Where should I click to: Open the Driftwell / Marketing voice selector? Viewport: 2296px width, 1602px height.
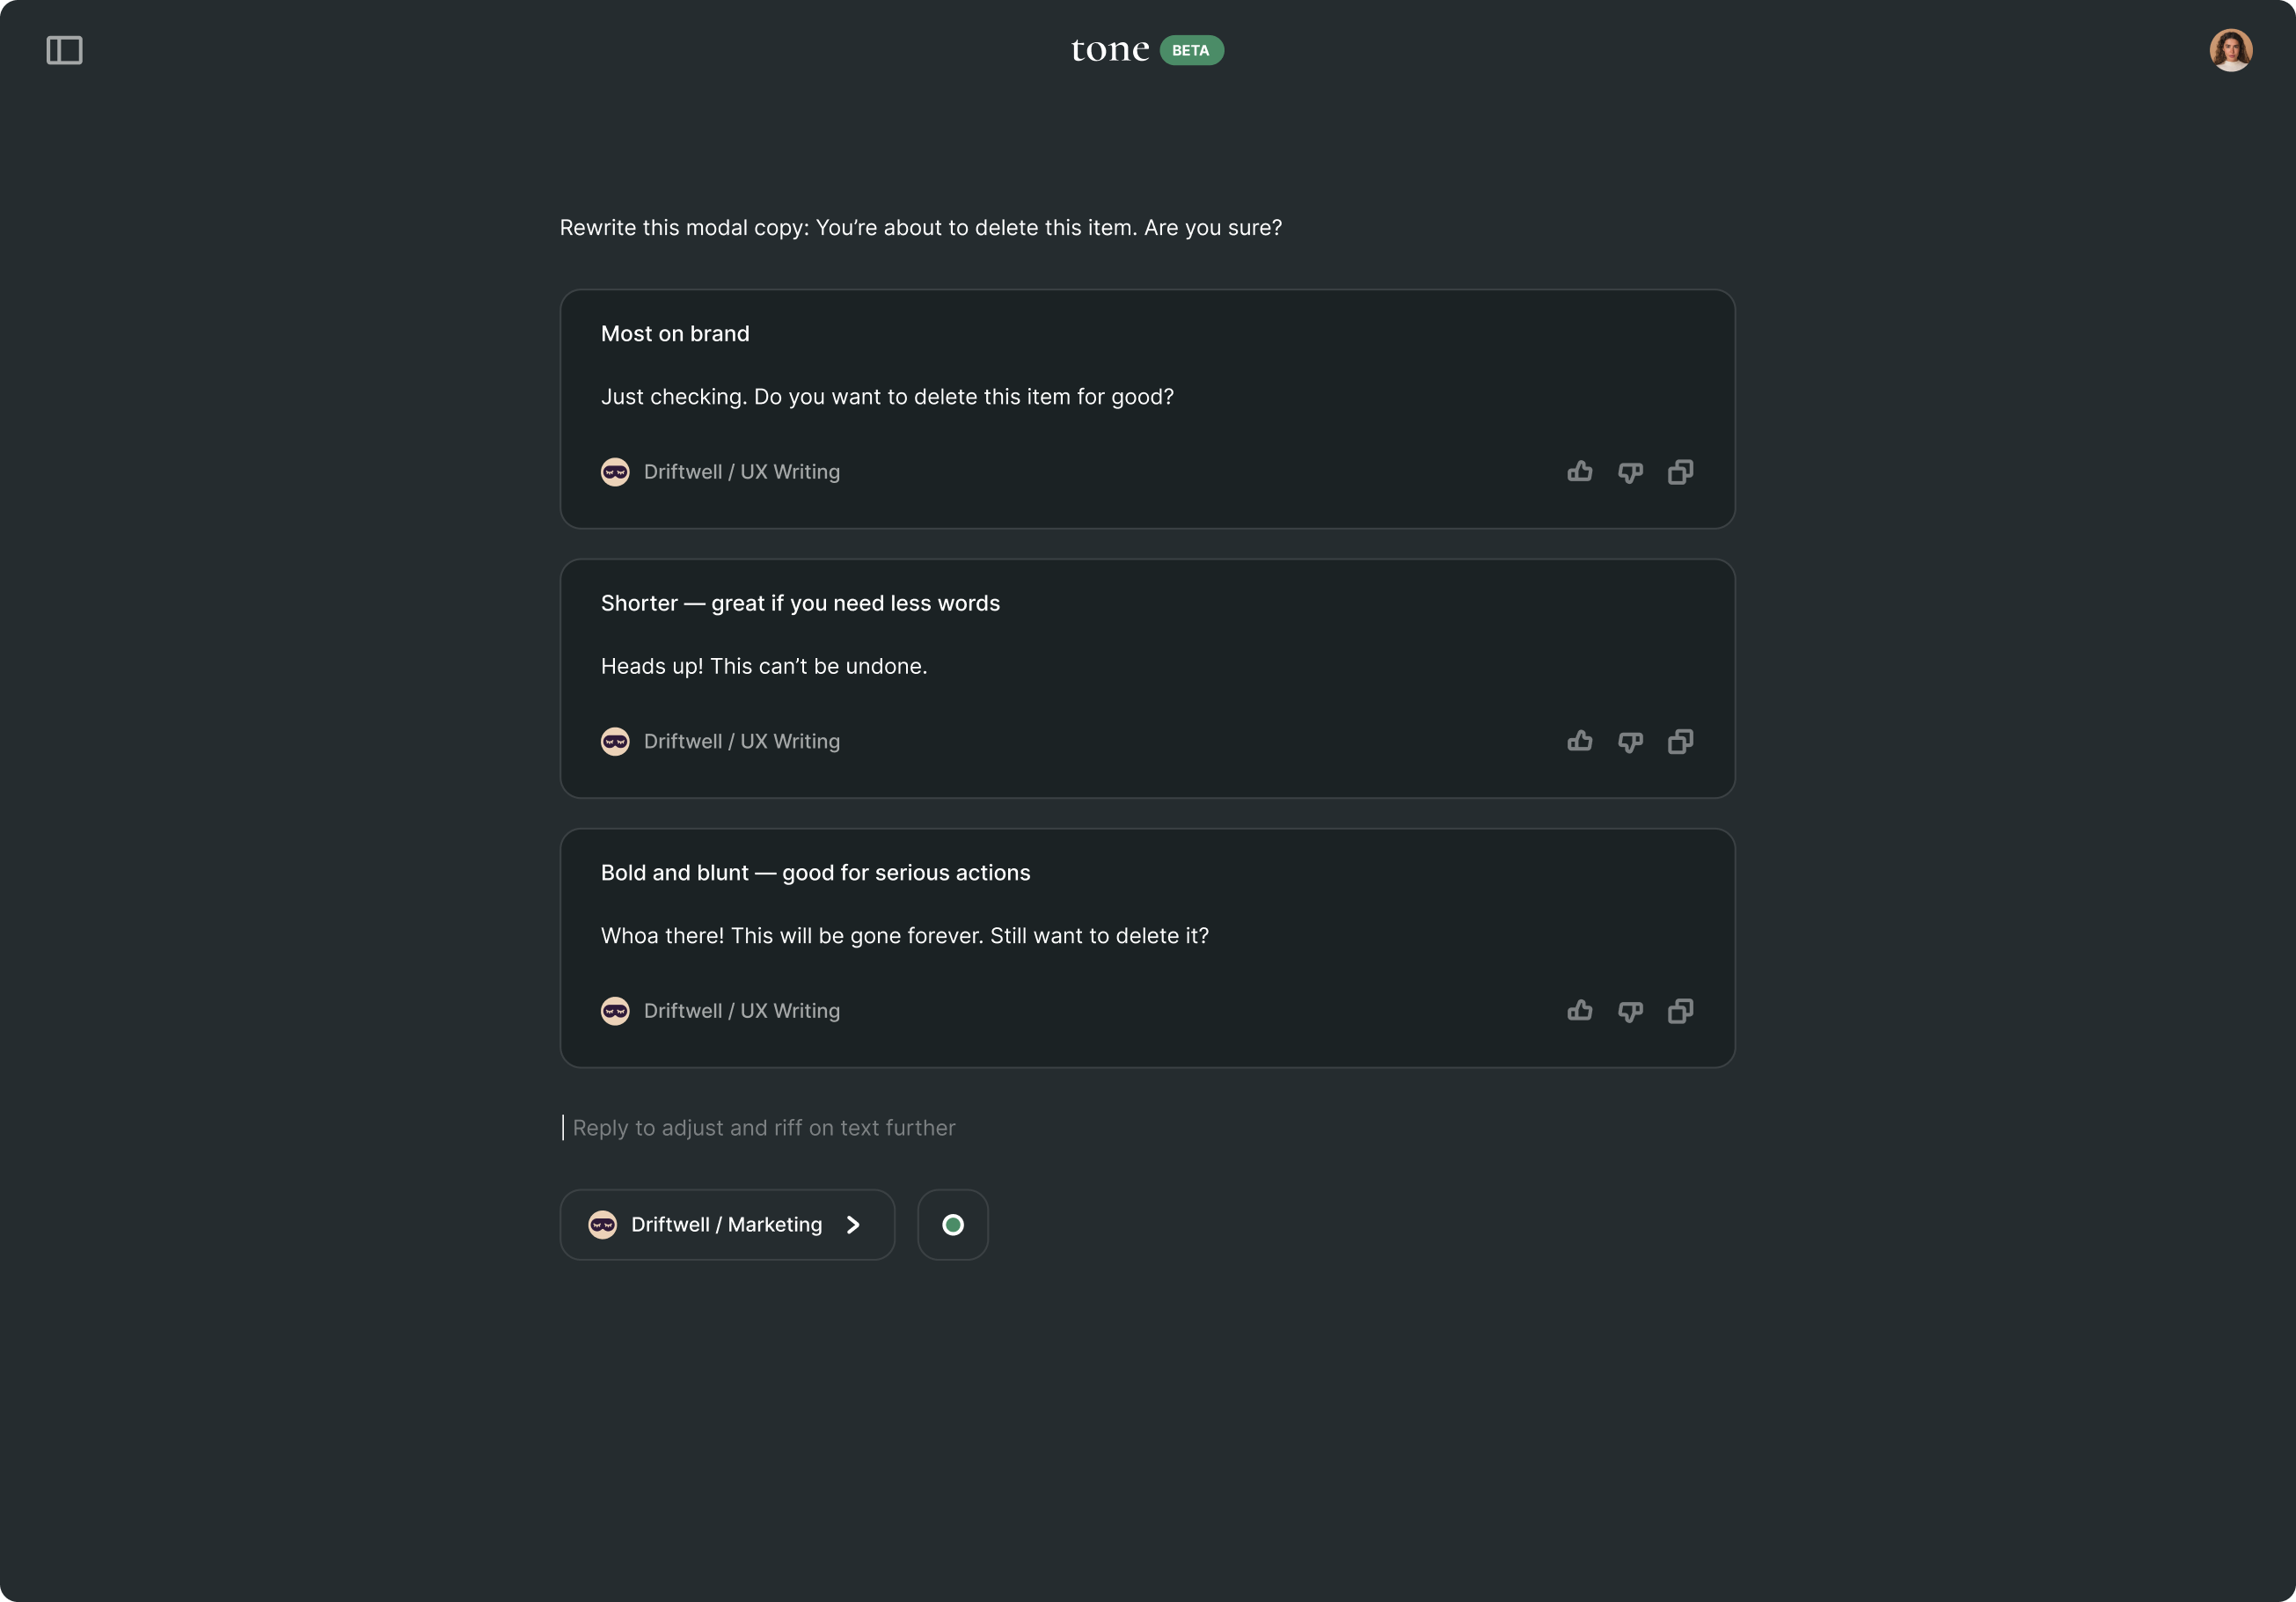[x=726, y=1225]
